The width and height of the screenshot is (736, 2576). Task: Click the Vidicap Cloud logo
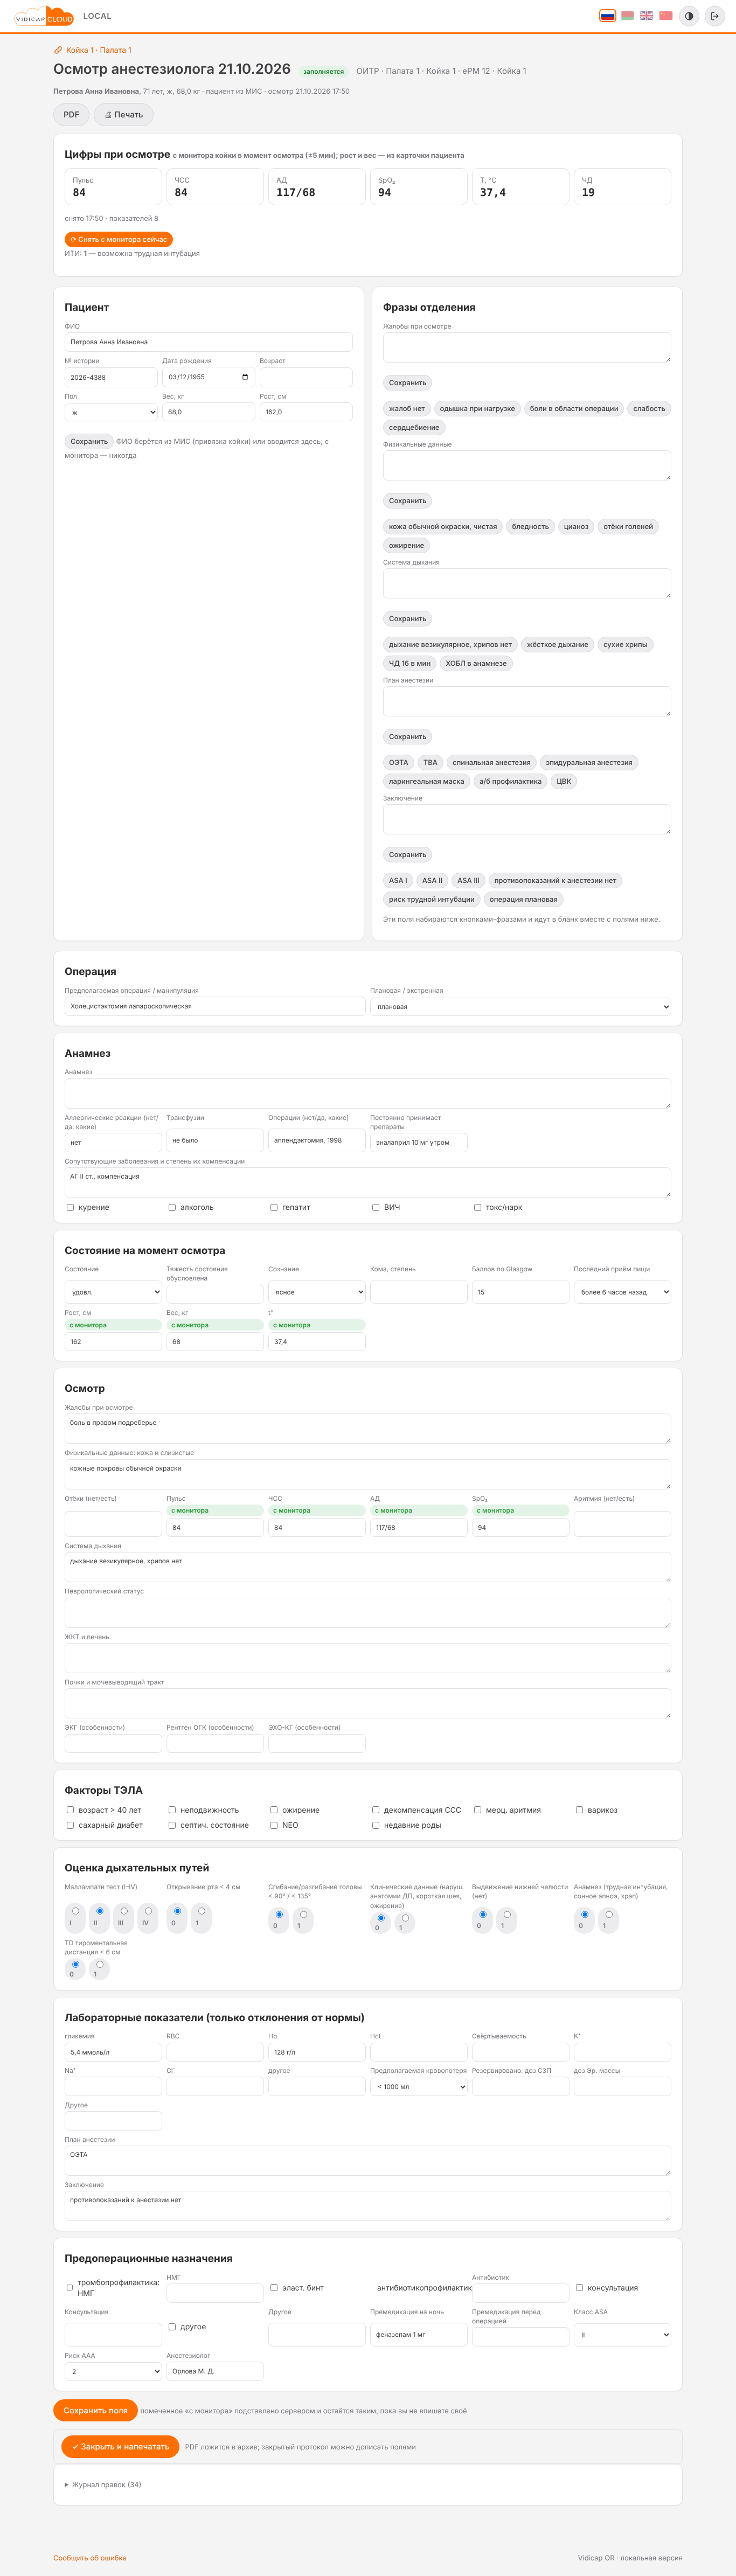coord(44,16)
